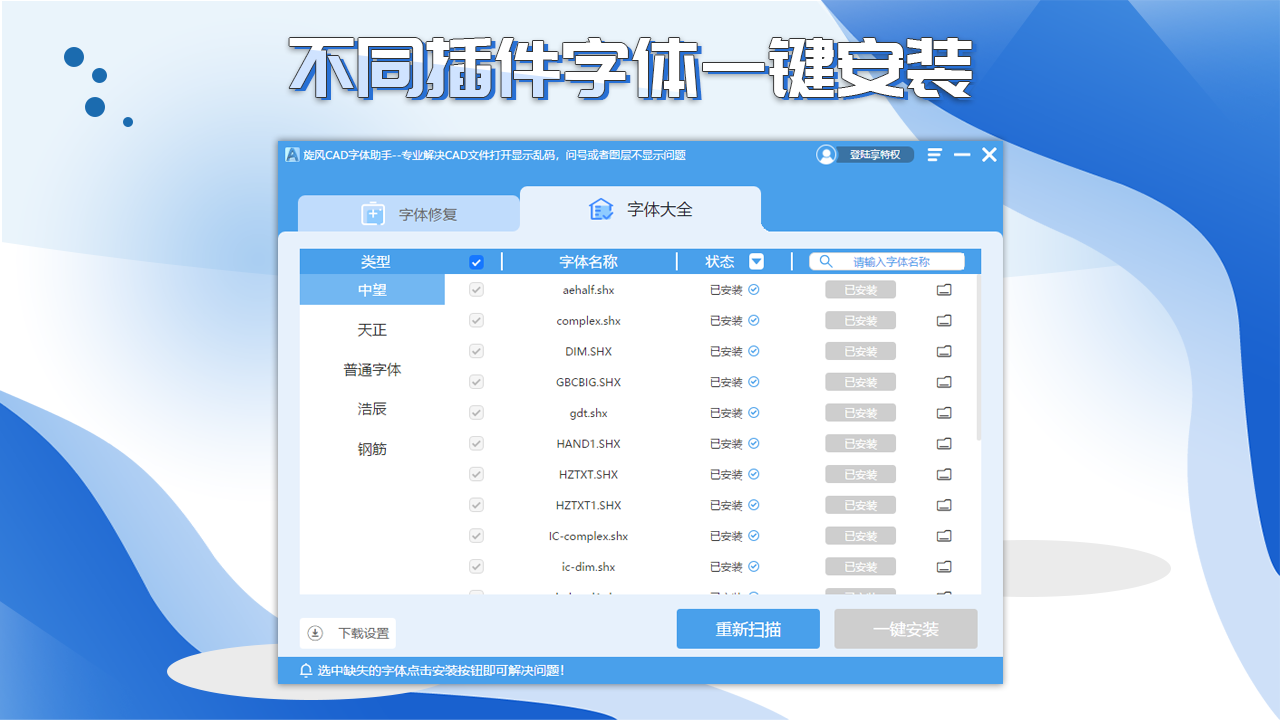Open the user avatar login icon
This screenshot has height=720, width=1280.
826,155
